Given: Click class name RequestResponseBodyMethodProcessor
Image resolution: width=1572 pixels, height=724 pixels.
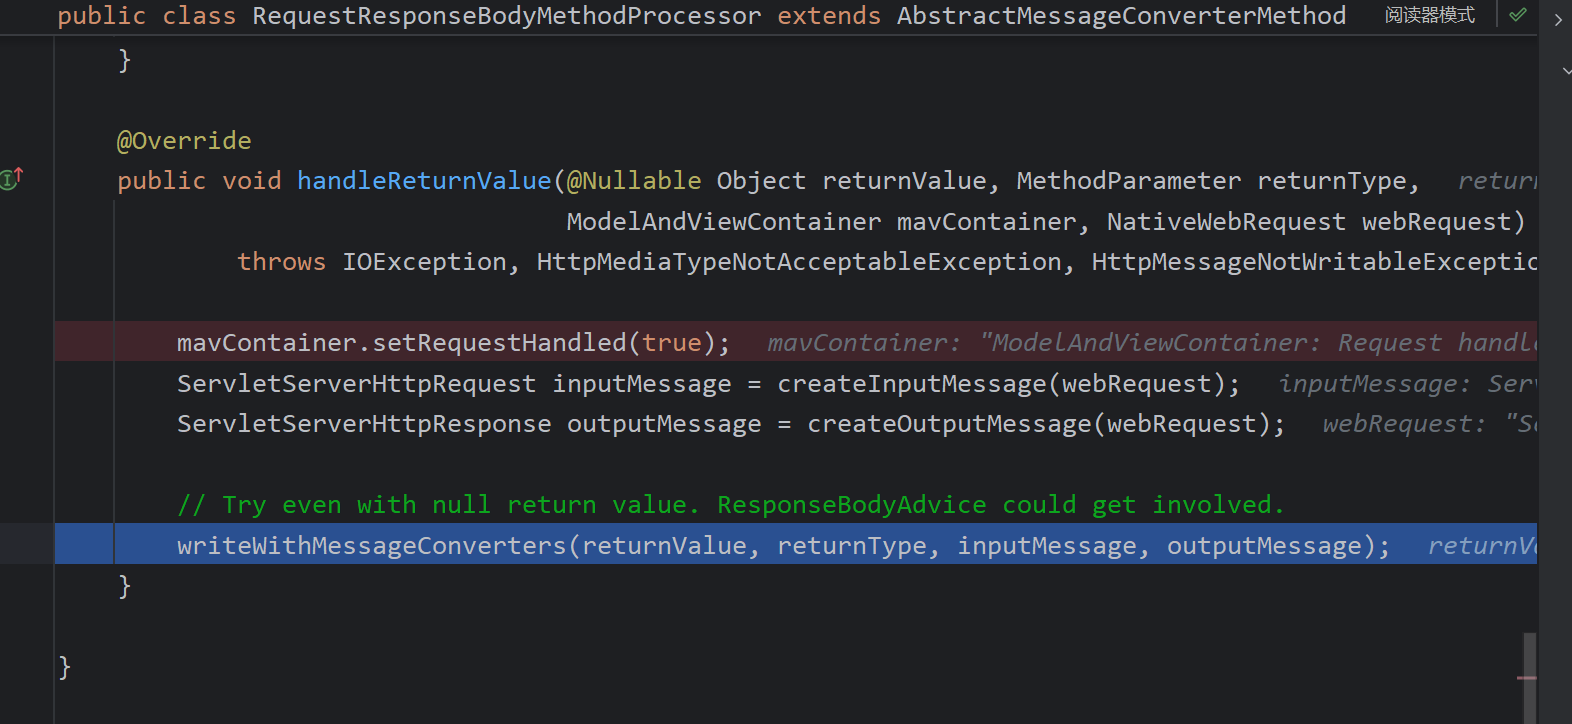Looking at the screenshot, I should tap(507, 16).
